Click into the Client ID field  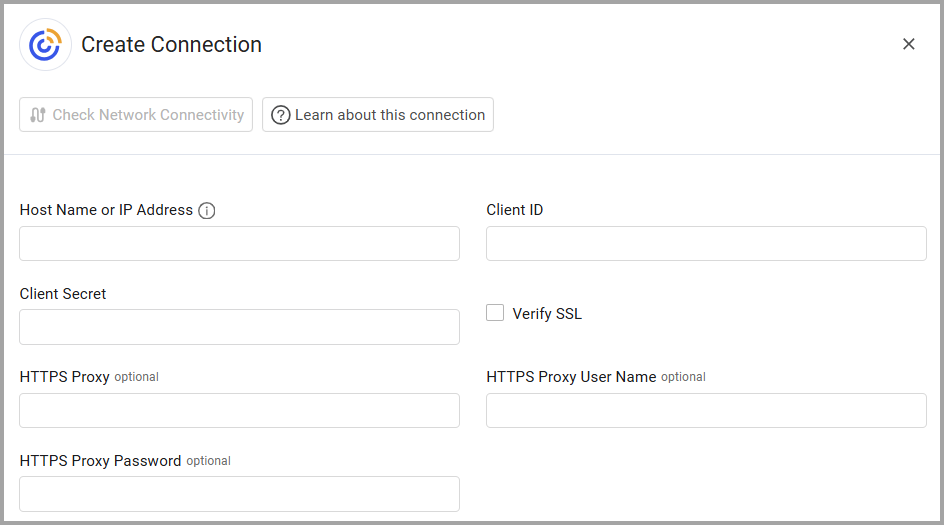coord(706,243)
